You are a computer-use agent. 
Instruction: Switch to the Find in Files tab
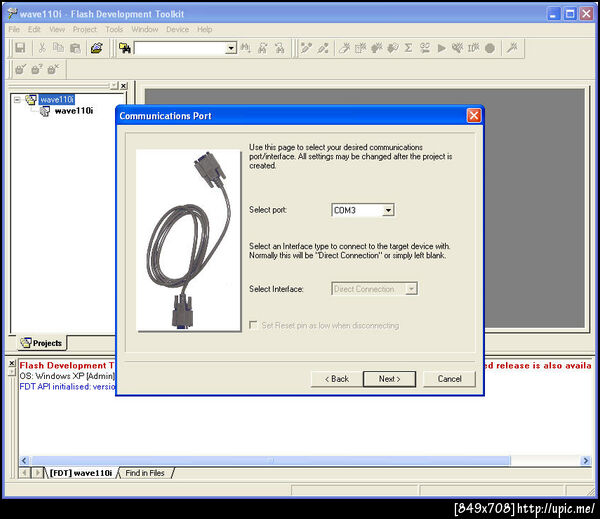145,473
